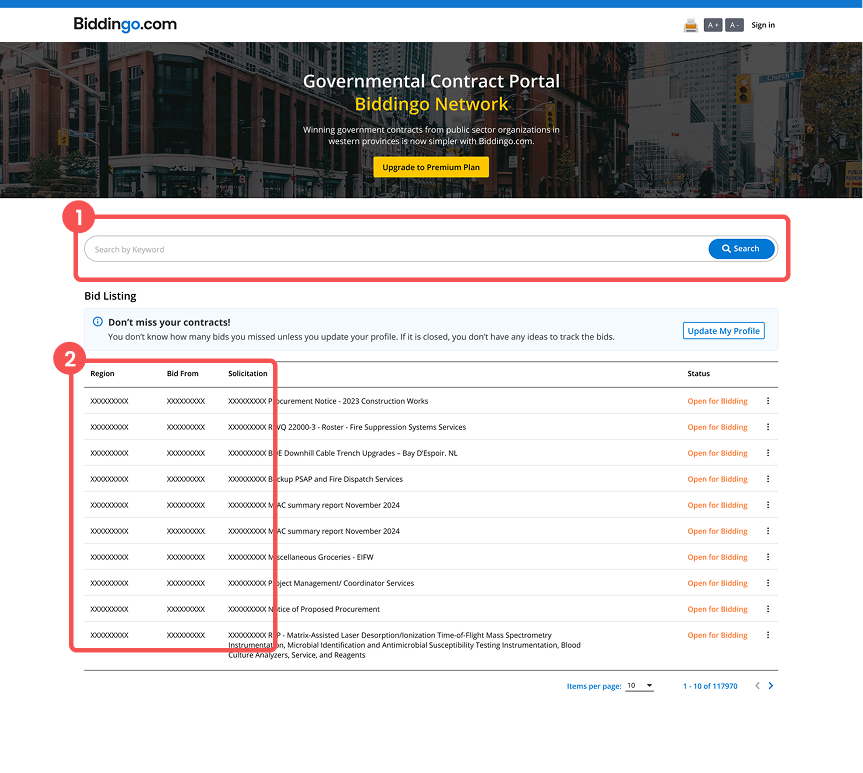Image resolution: width=863 pixels, height=773 pixels.
Task: Open menu for 2023 Construction Works row
Action: (x=768, y=401)
